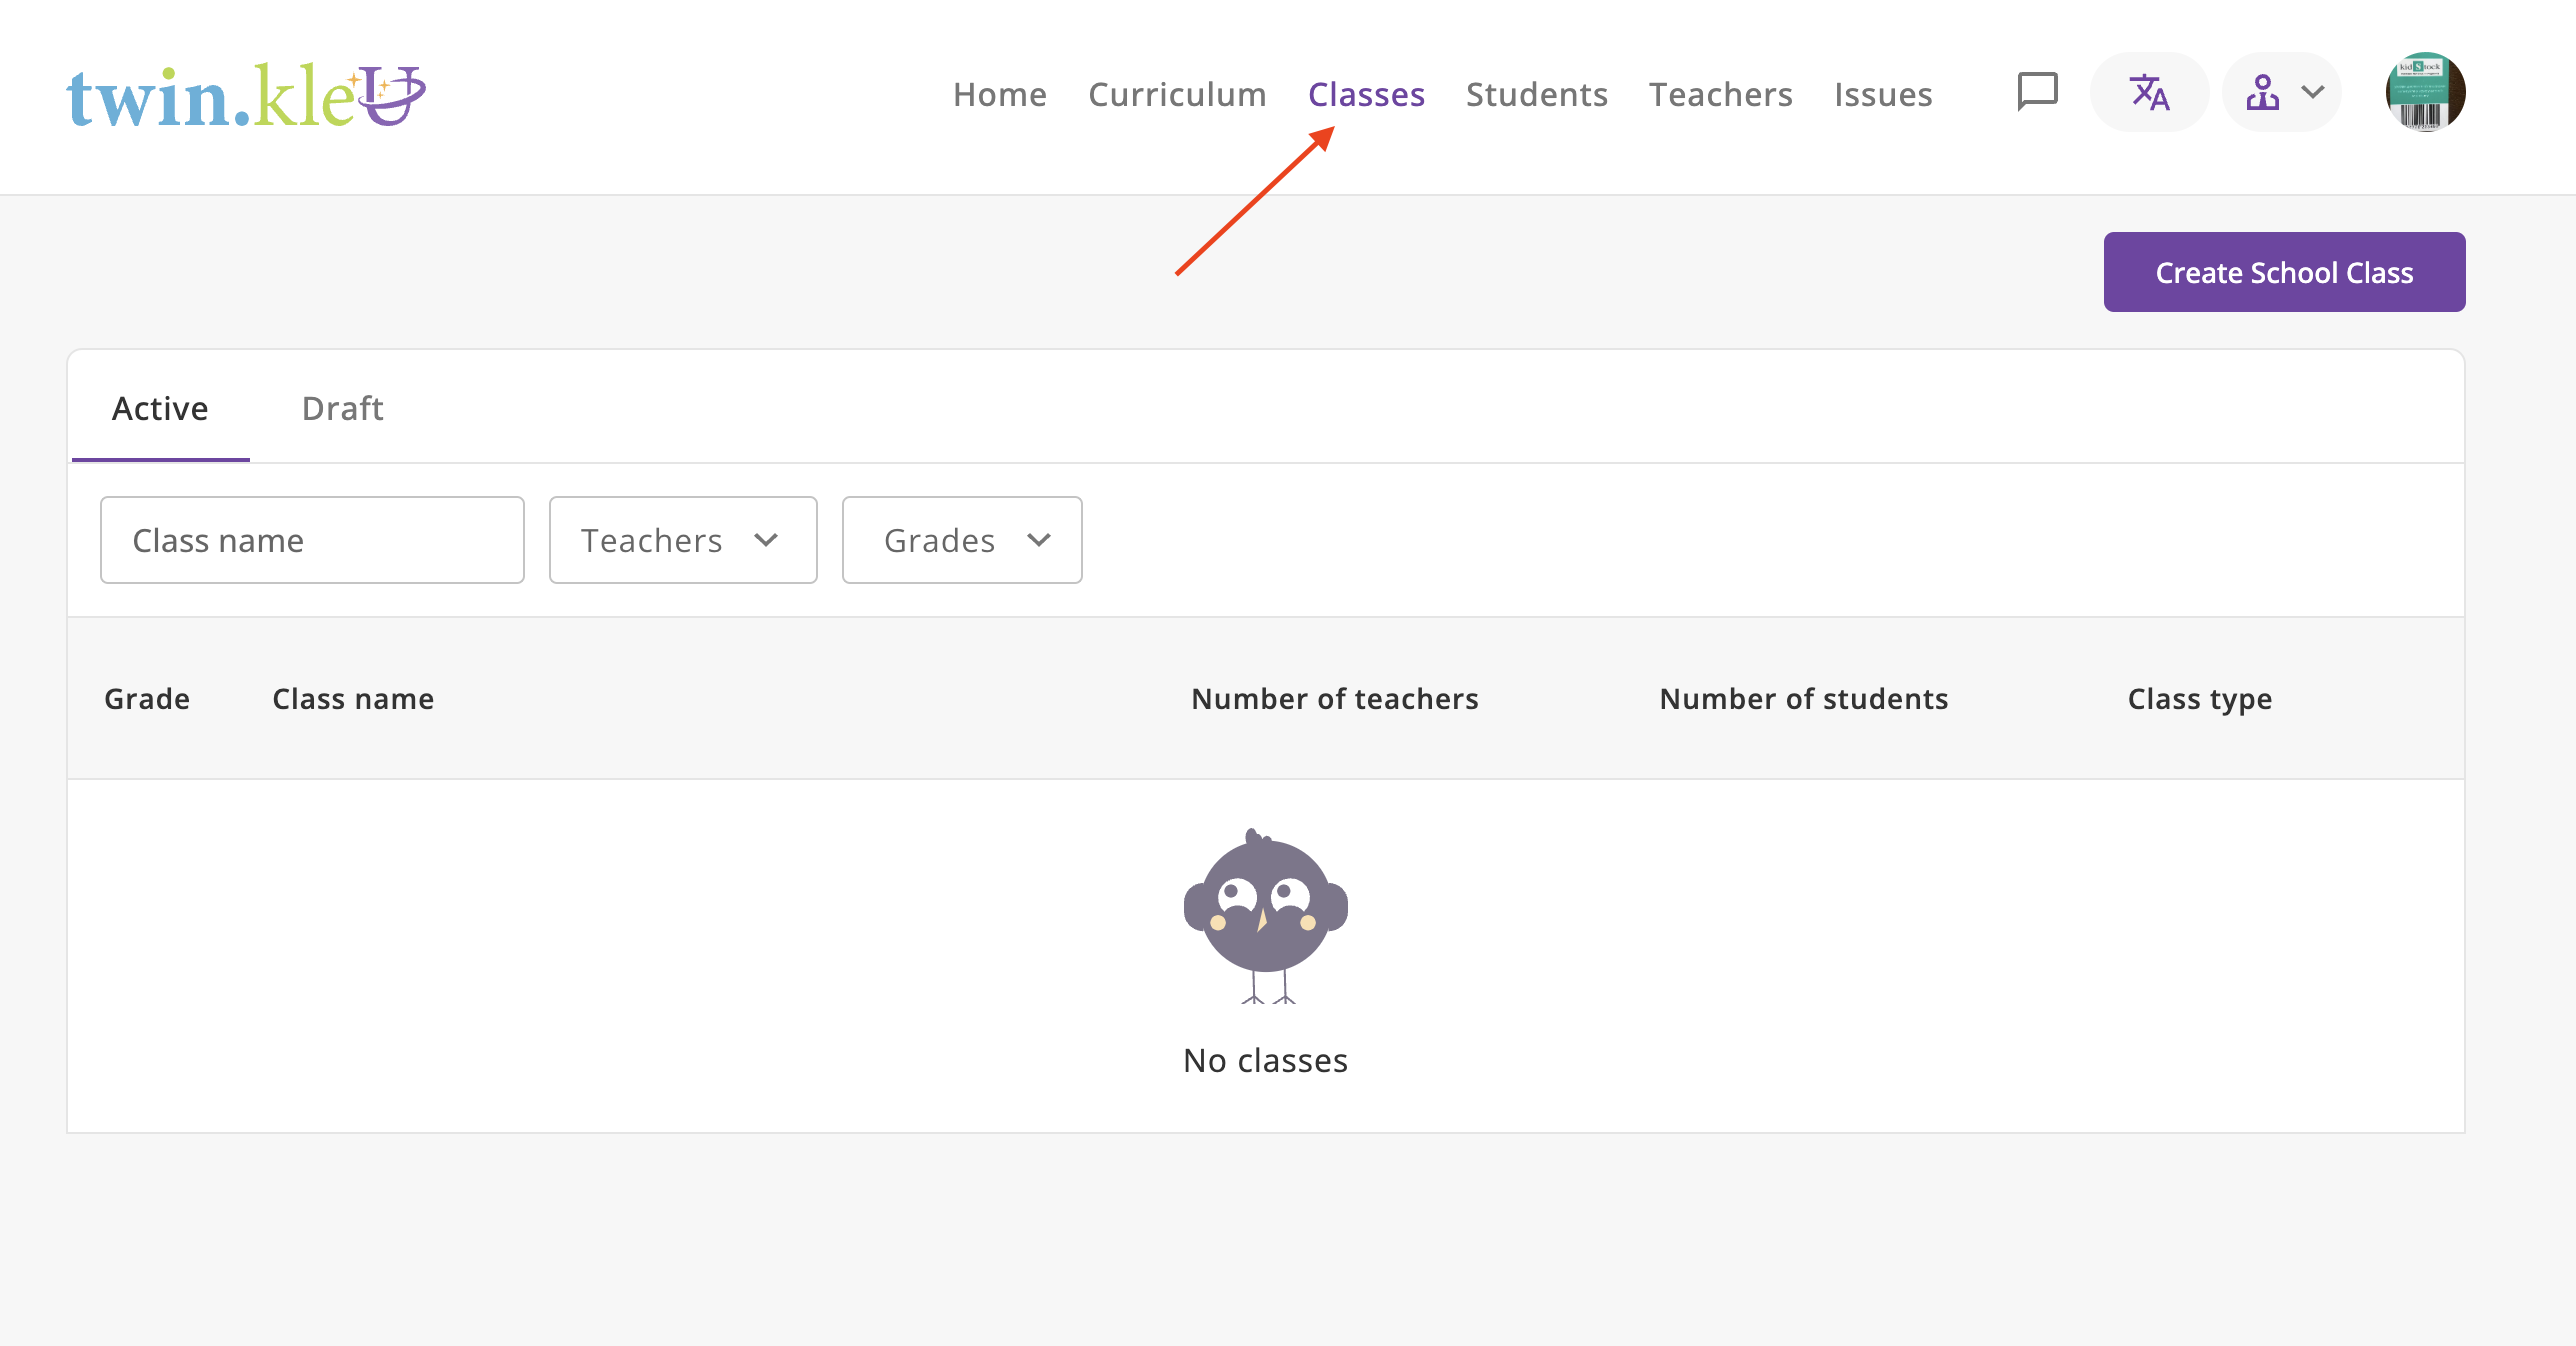
Task: Open the Teachers filter dropdown
Action: (683, 540)
